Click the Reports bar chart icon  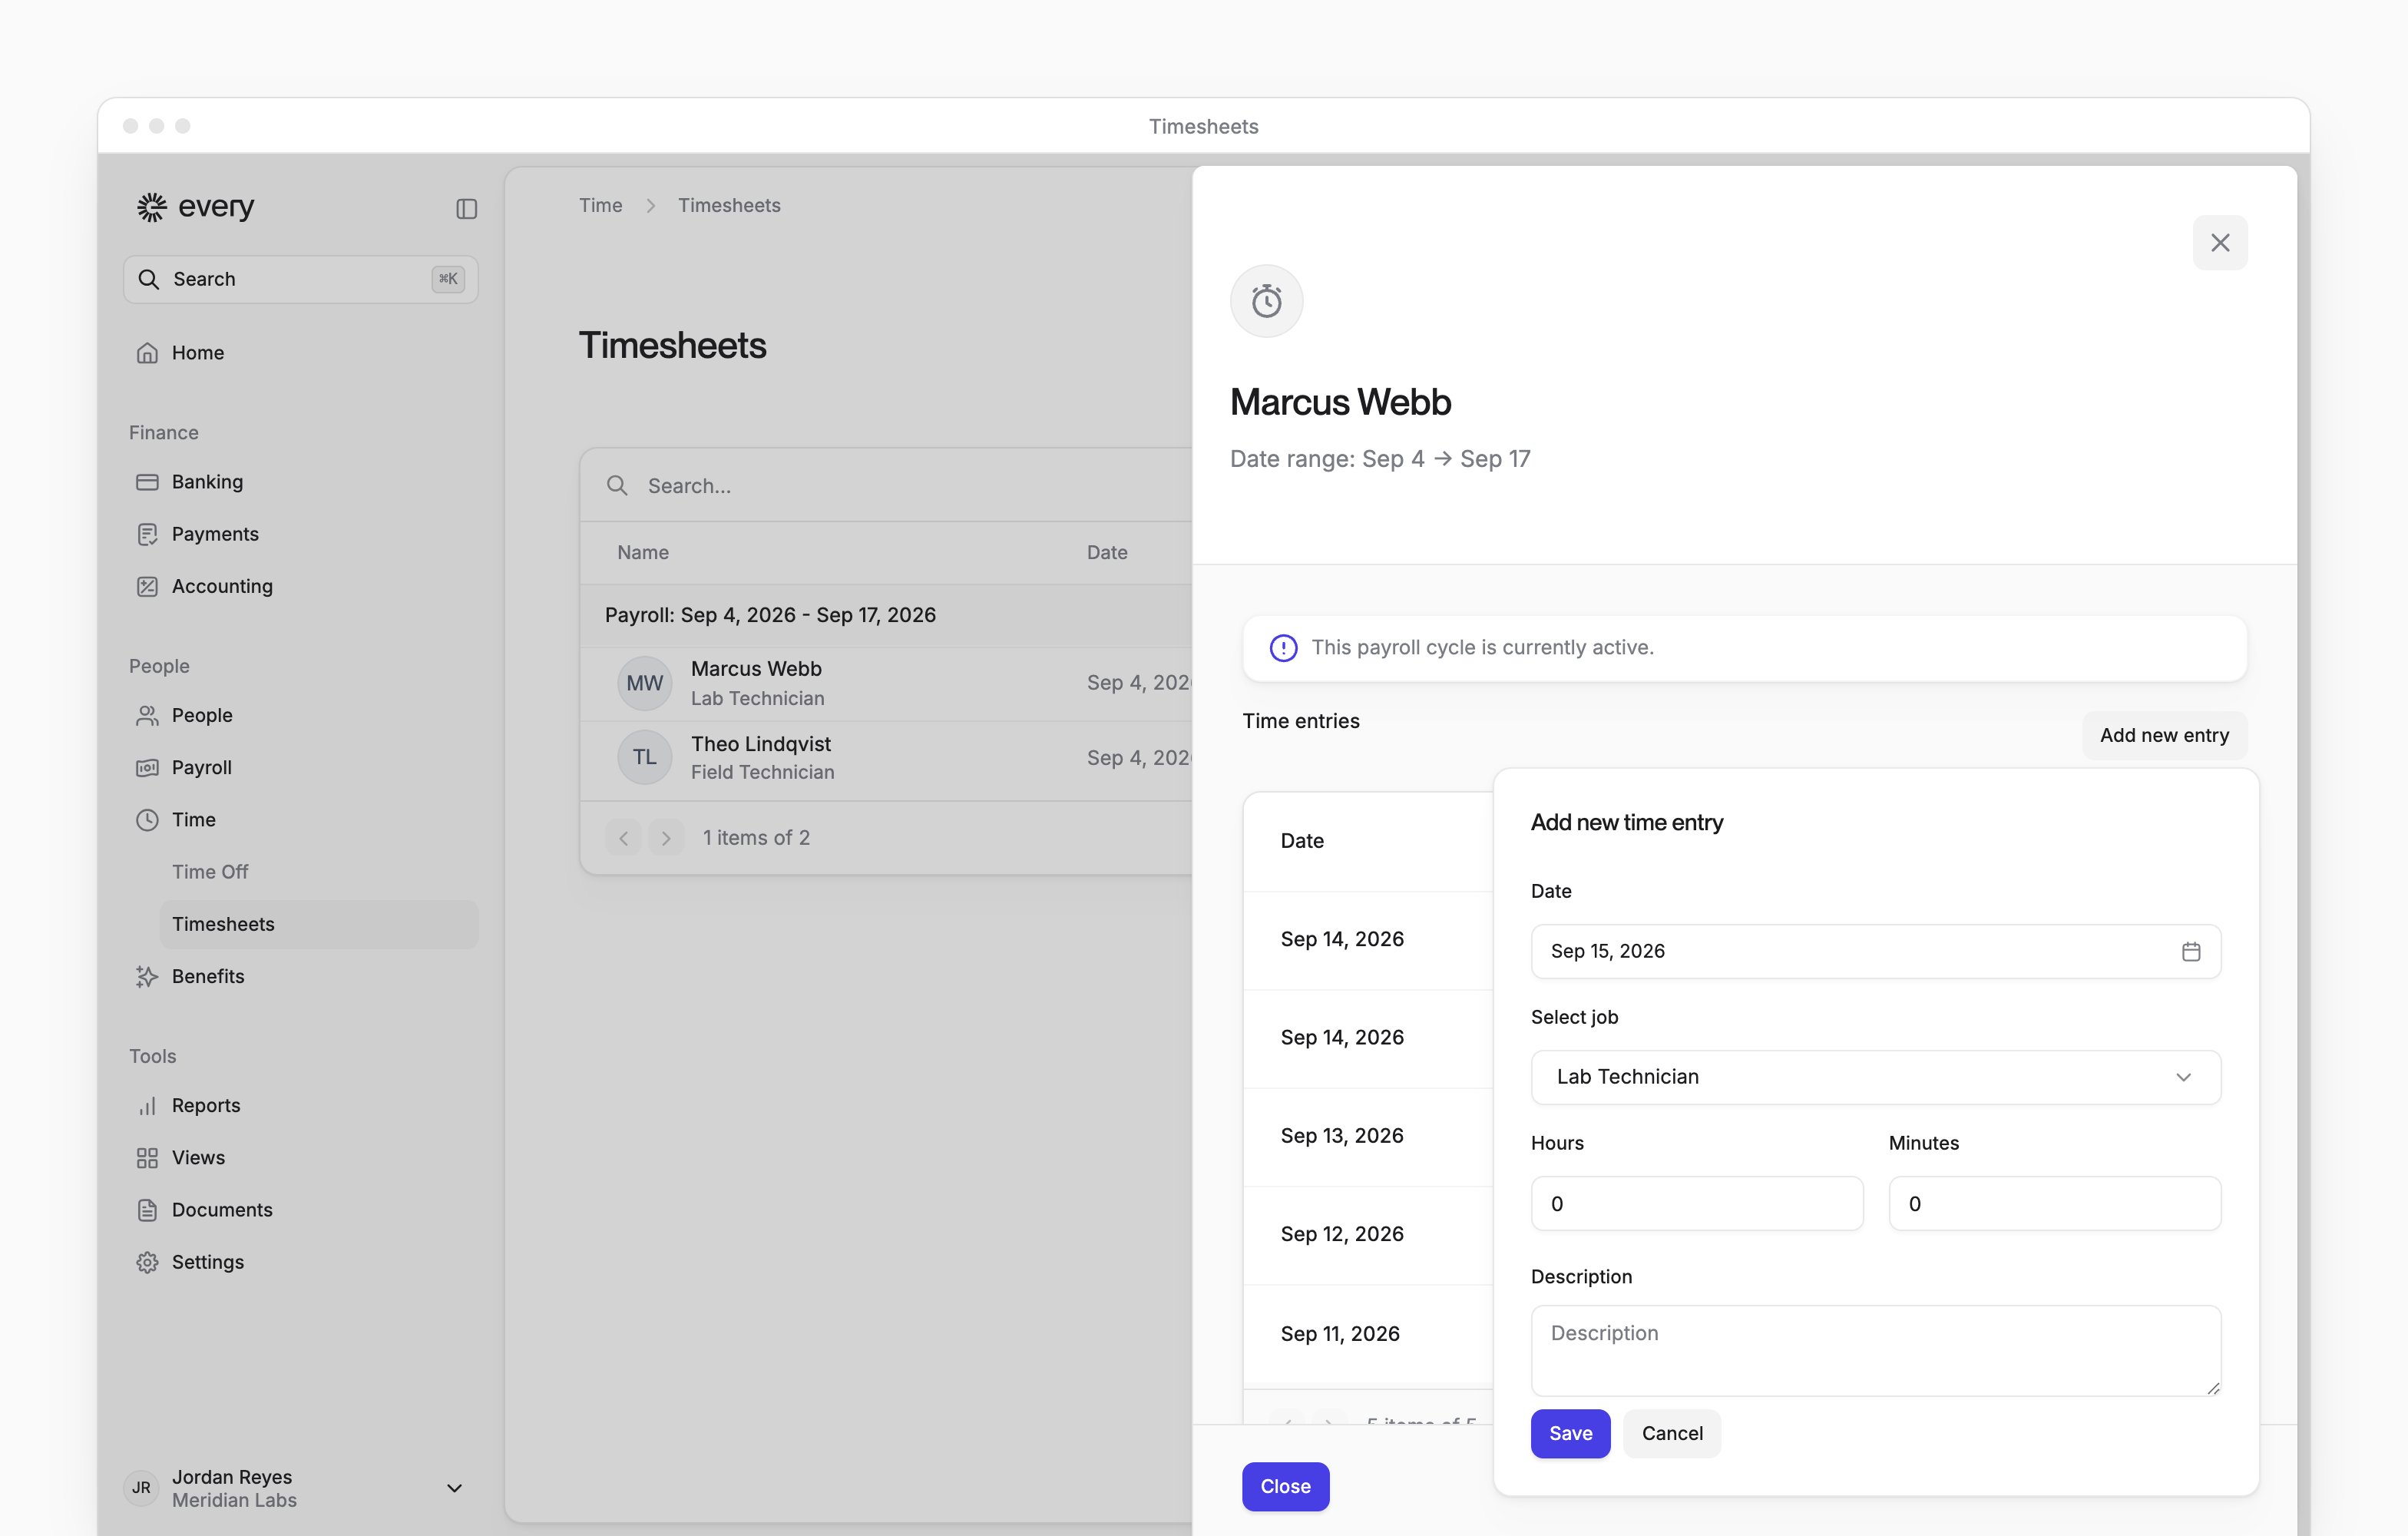point(147,1105)
